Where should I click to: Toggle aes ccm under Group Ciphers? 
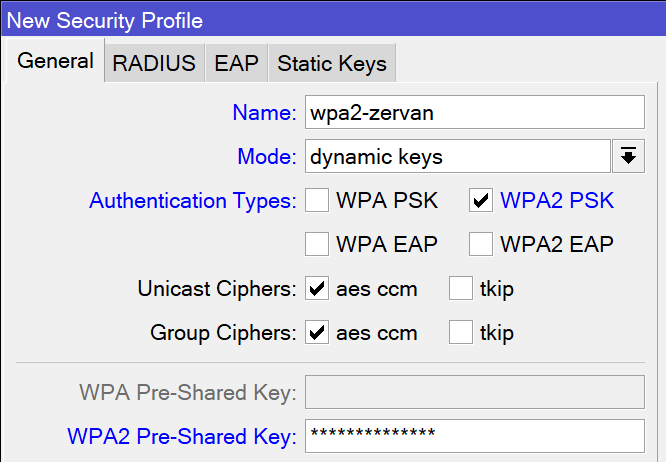317,333
